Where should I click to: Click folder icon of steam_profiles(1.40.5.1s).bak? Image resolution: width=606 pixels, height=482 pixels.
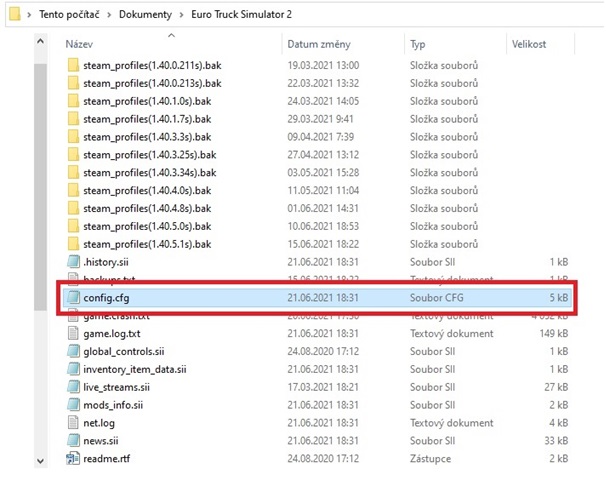[x=73, y=244]
